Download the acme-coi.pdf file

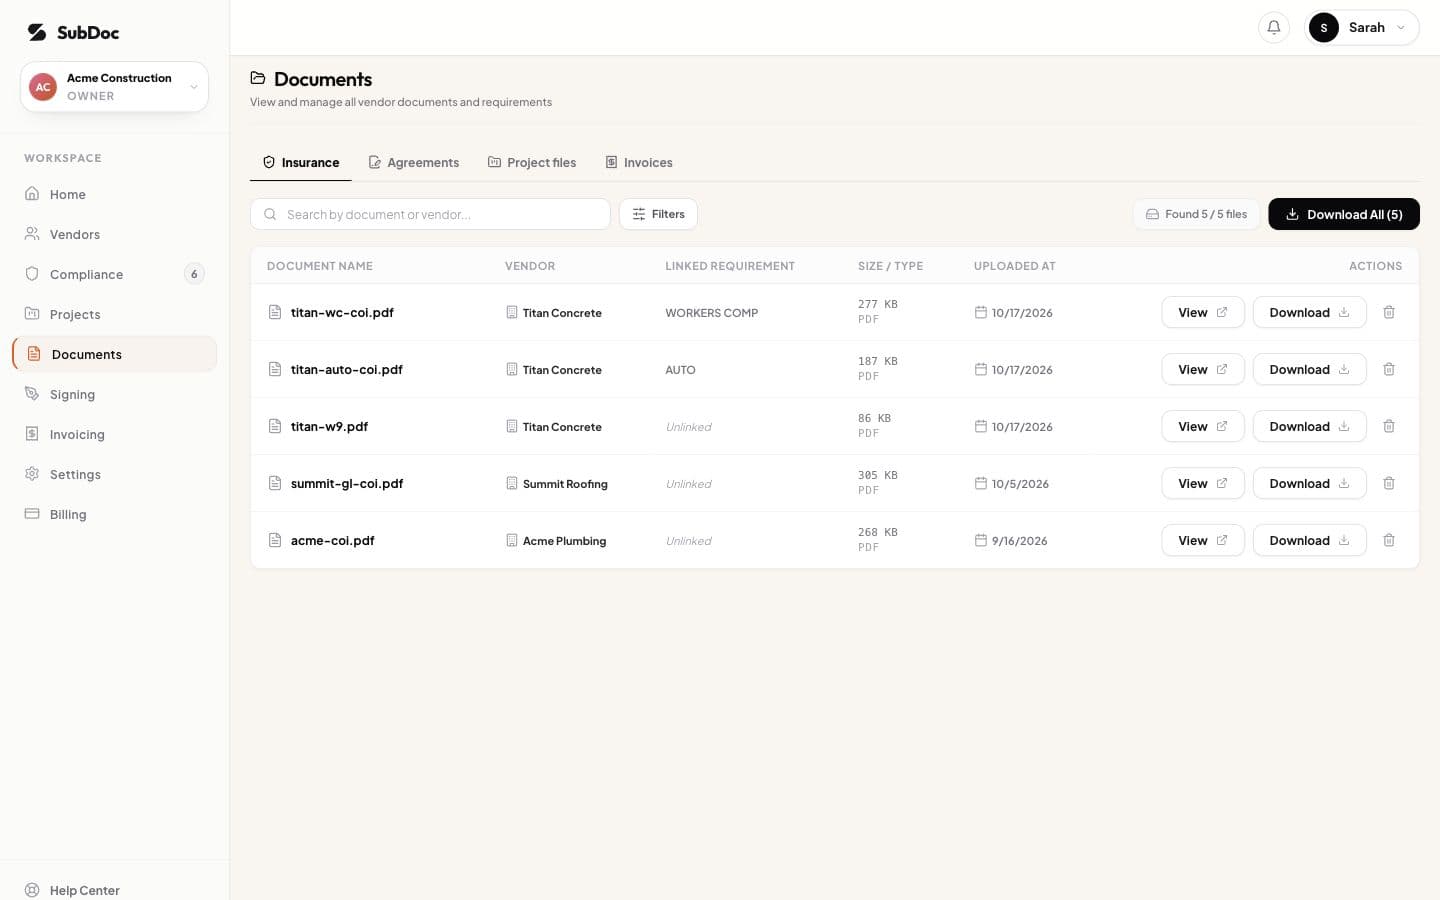tap(1310, 540)
